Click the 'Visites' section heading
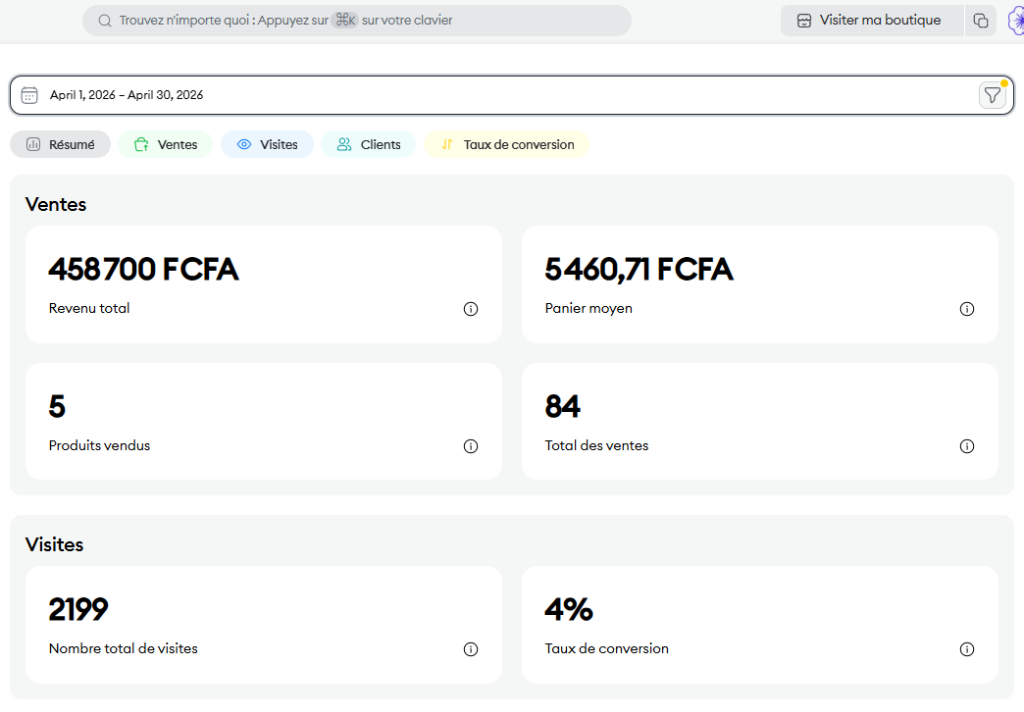 [x=54, y=545]
